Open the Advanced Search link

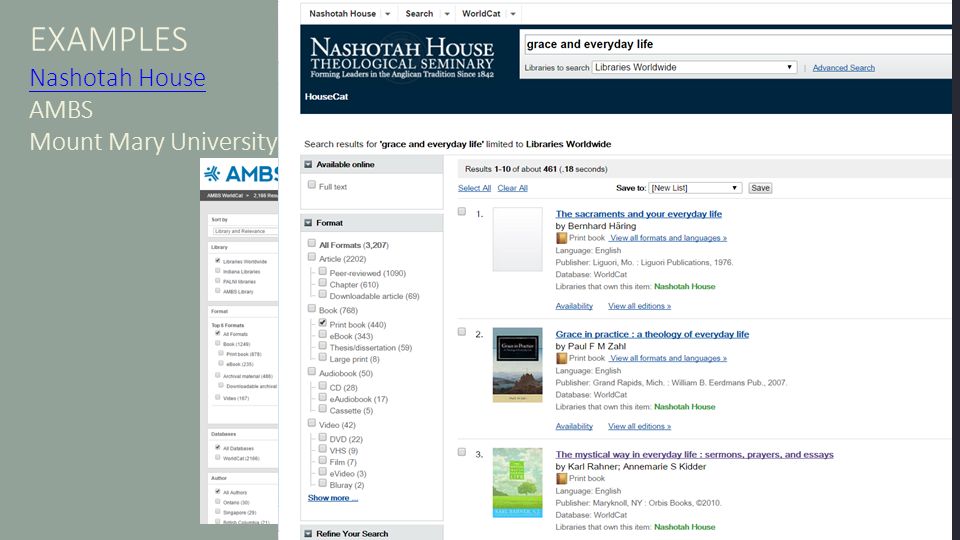point(844,68)
